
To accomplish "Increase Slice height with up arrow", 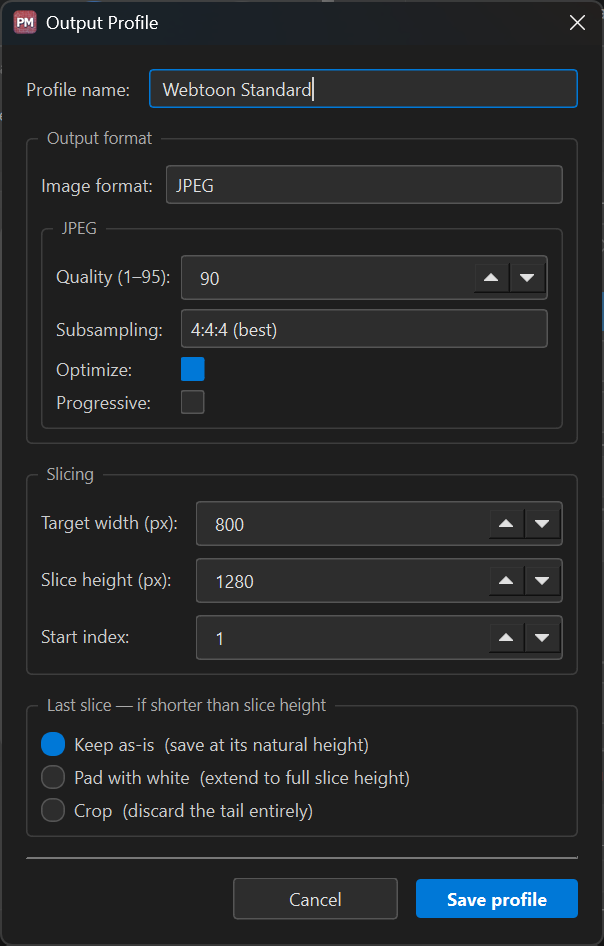I will tap(506, 580).
